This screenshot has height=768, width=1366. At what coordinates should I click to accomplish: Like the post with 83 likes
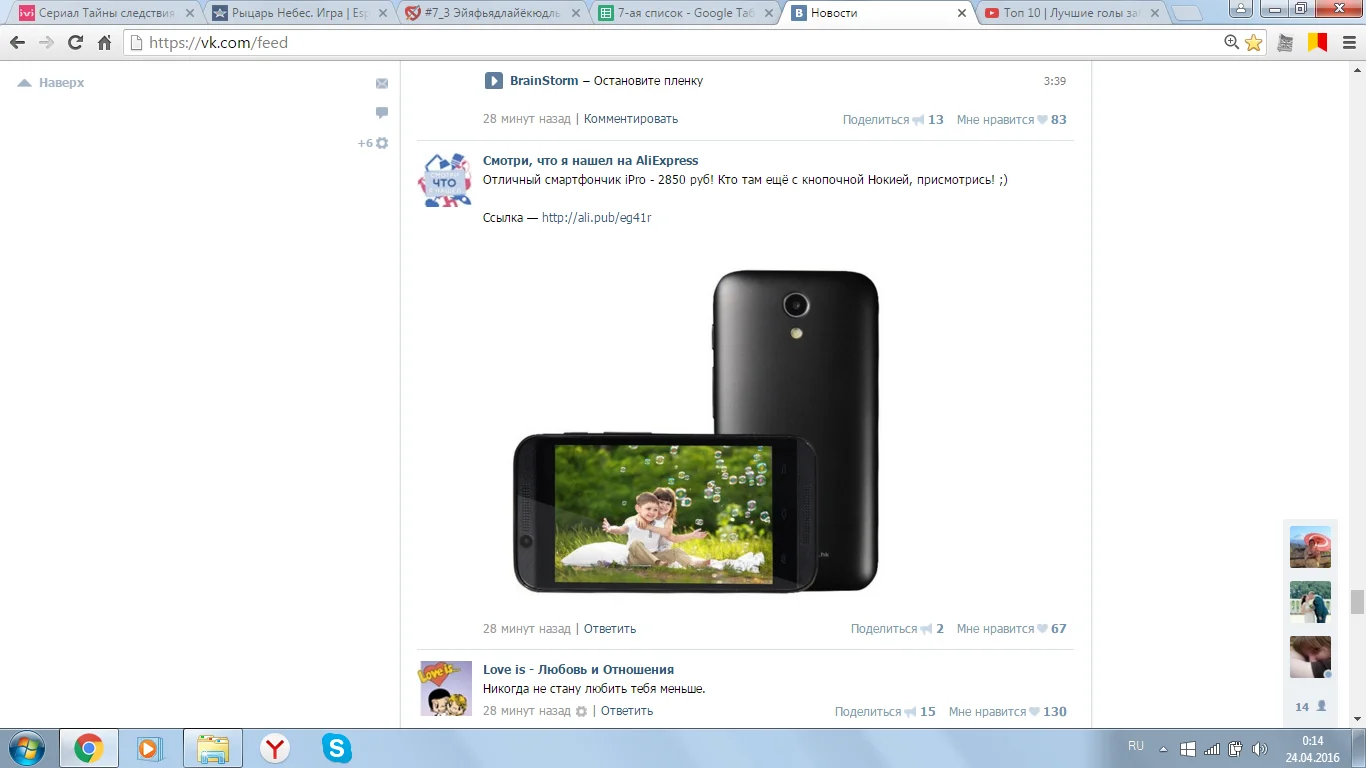pos(1012,120)
